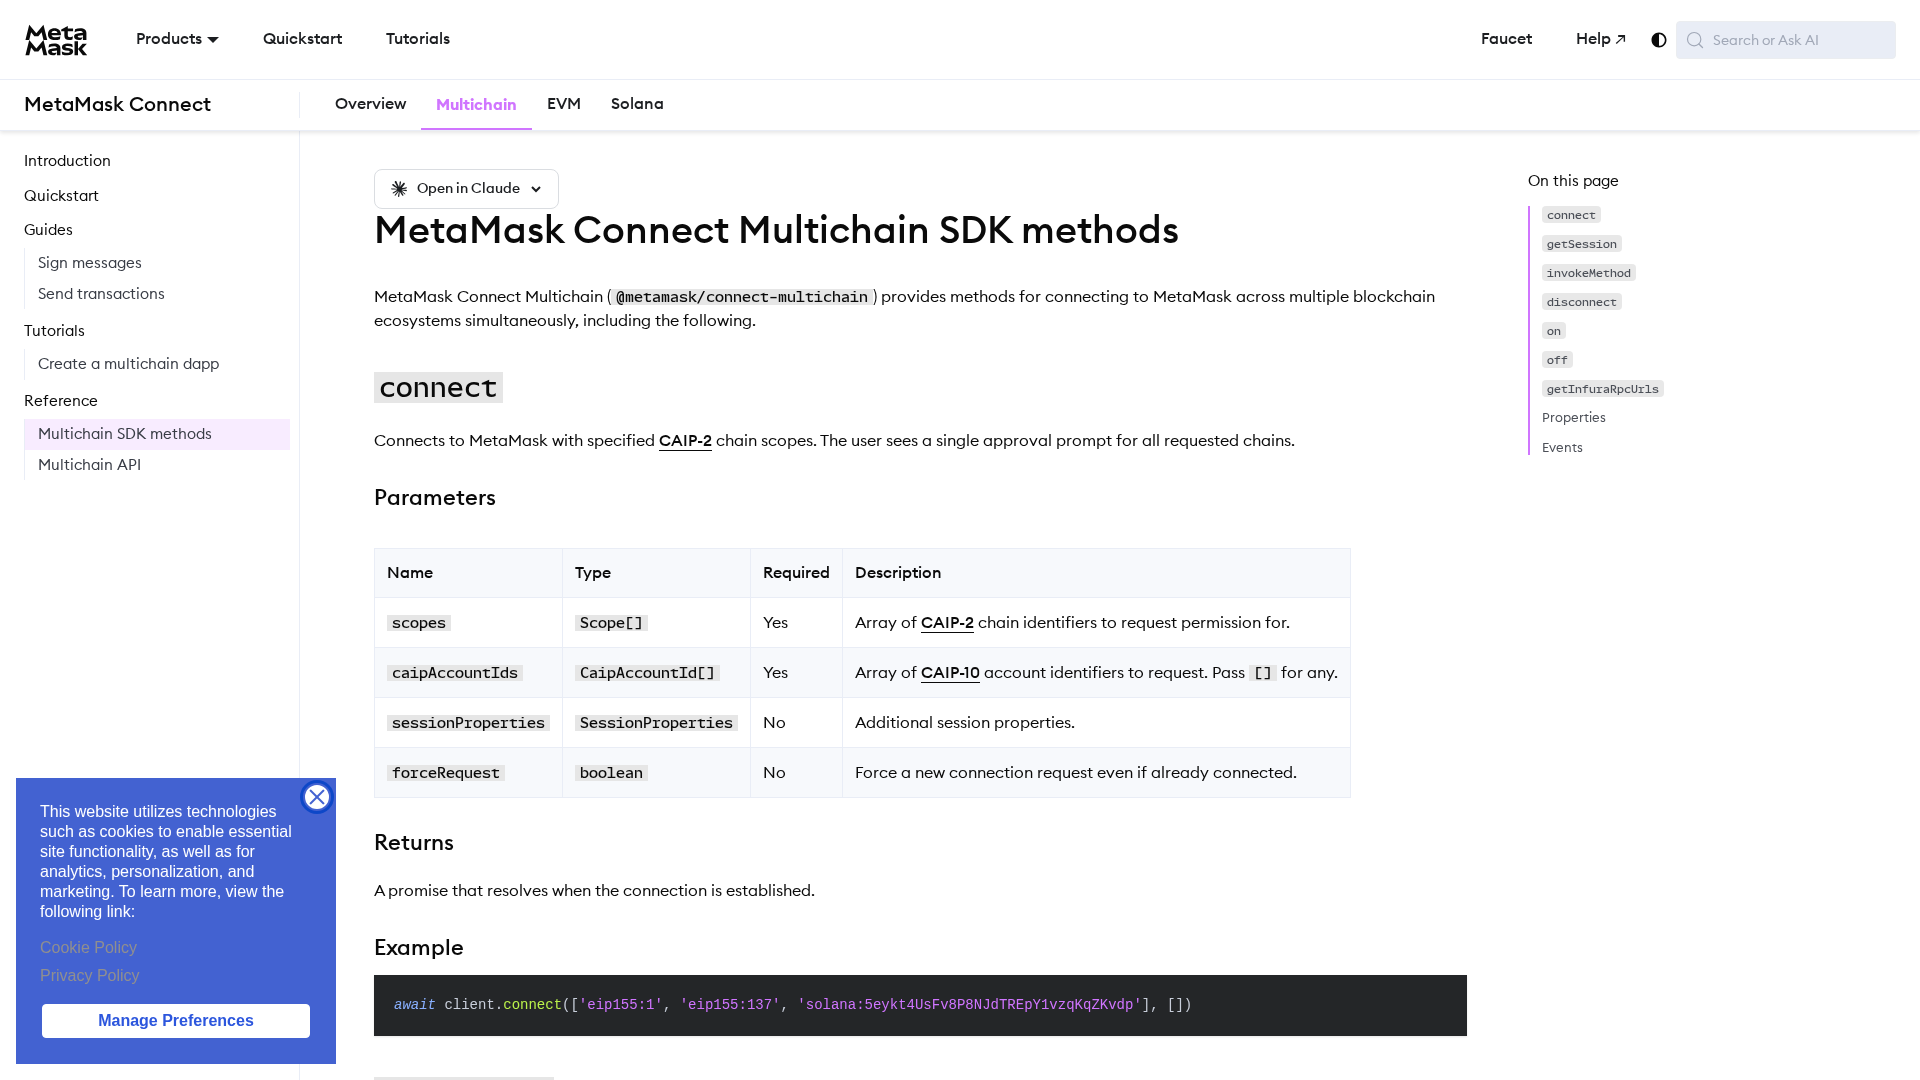The image size is (1920, 1080).
Task: Open CAIP-2 link in scopes row
Action: [947, 623]
